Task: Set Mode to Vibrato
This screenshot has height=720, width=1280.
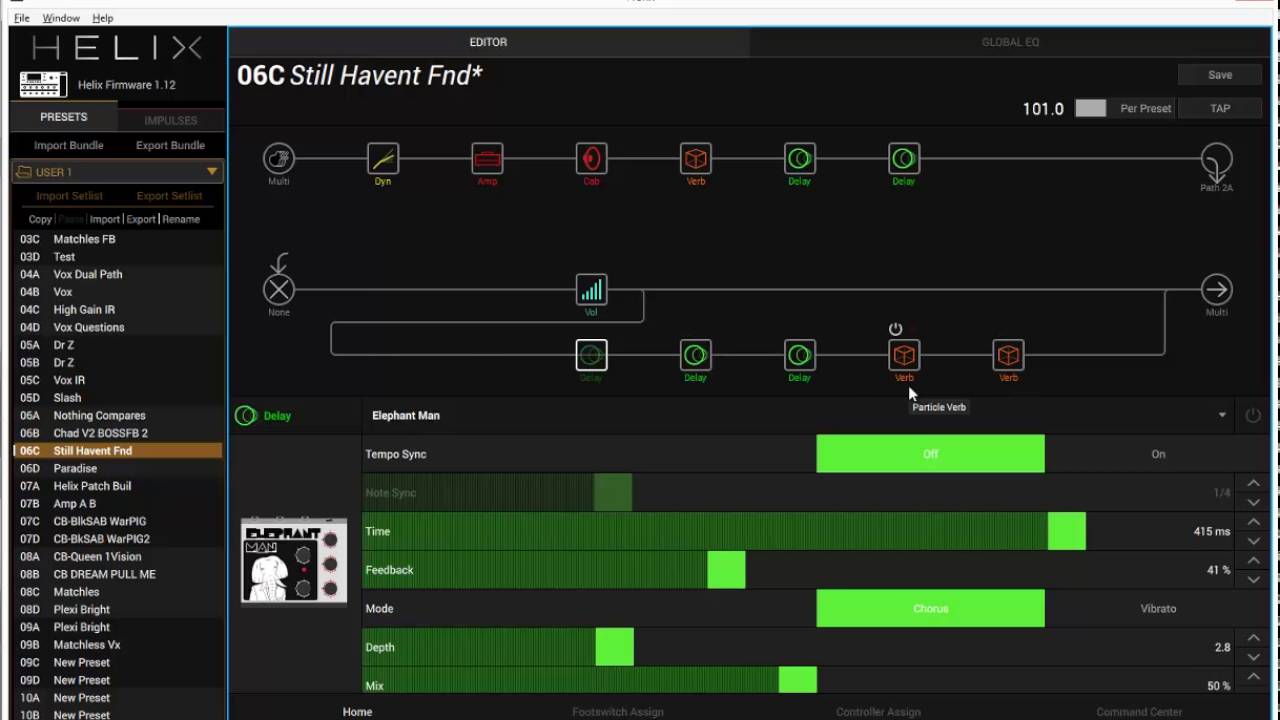Action: point(1158,608)
